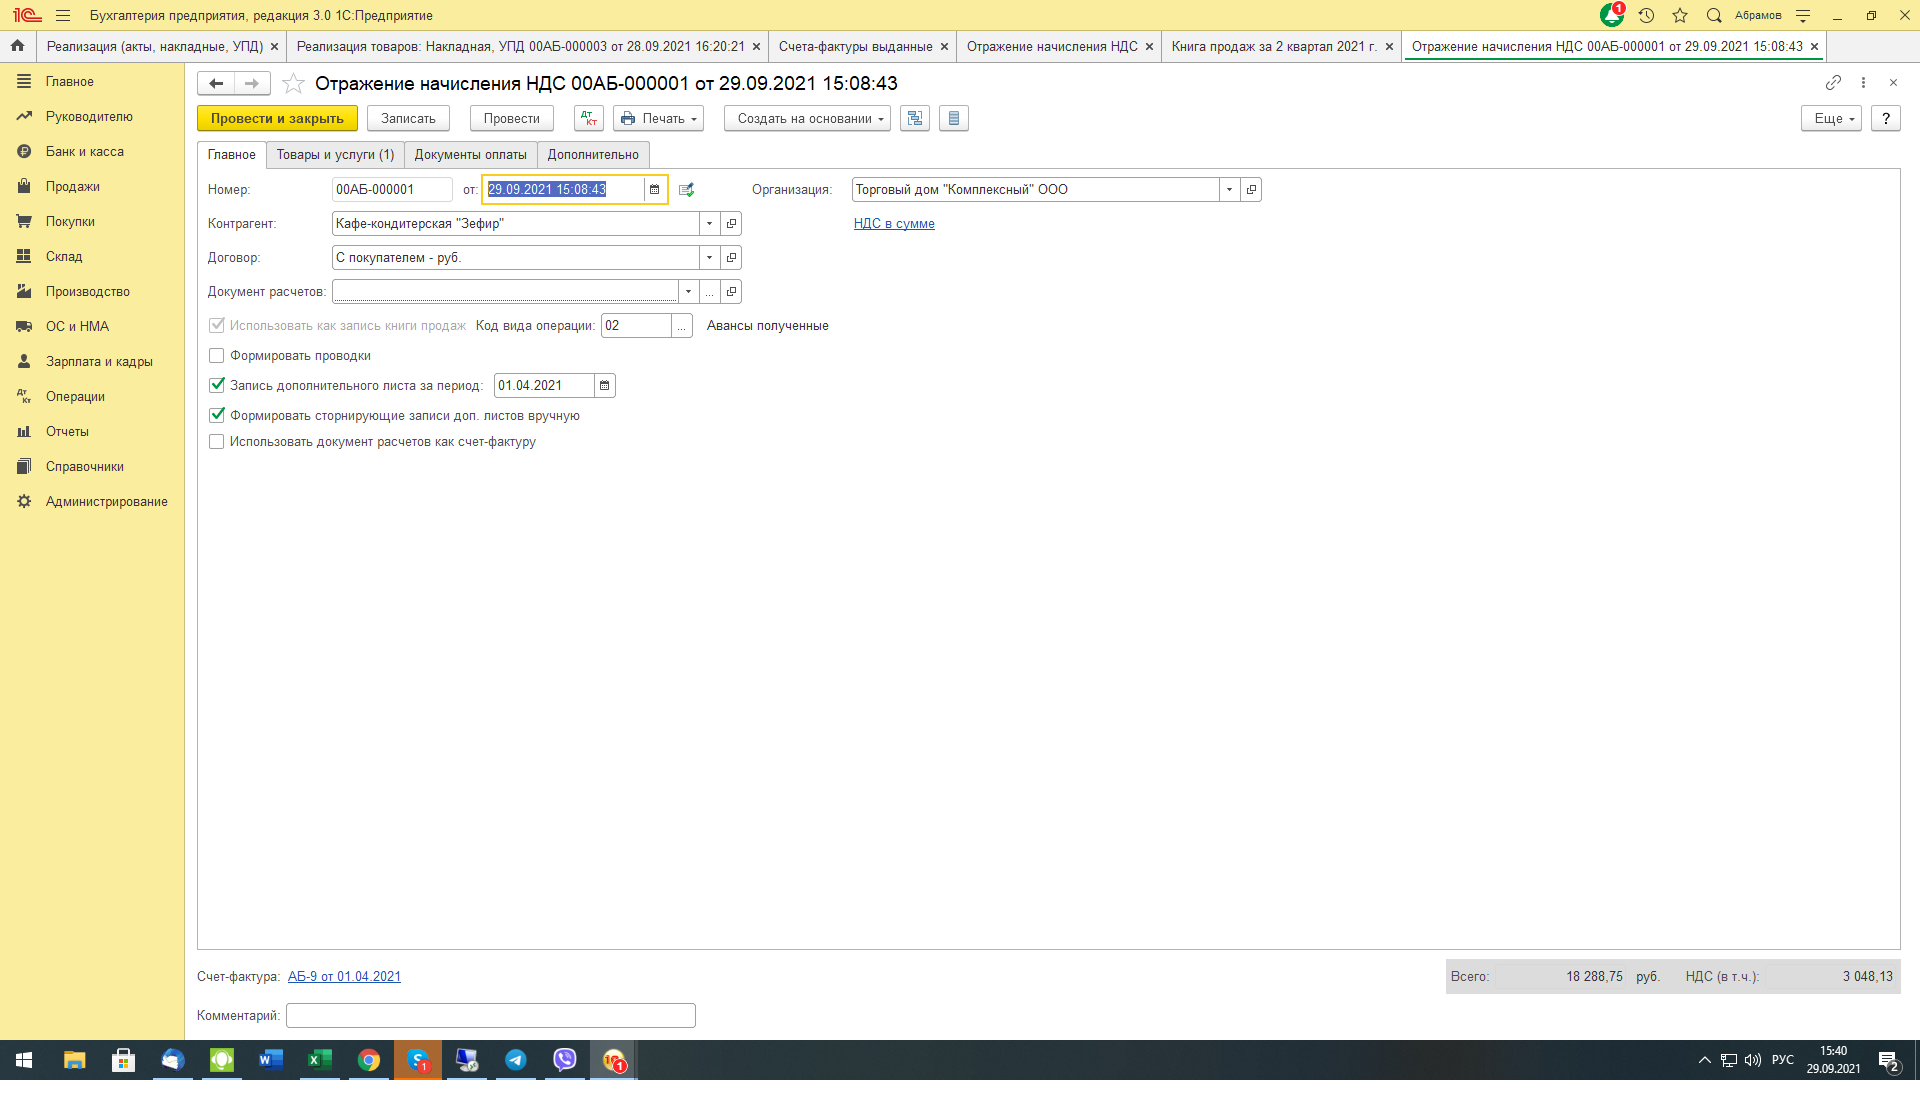Viewport: 1920px width, 1116px height.
Task: Toggle Формировать сторнирующие записи вручную checkbox
Action: (x=217, y=415)
